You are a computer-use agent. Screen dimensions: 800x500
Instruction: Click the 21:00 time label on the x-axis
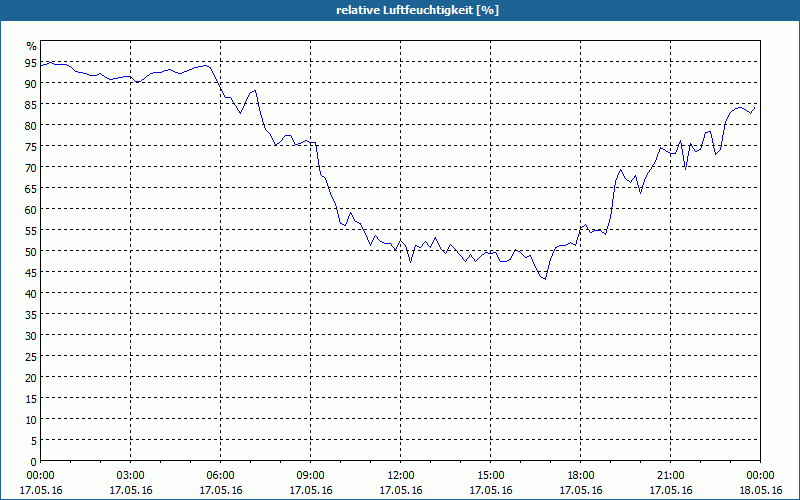pos(670,476)
